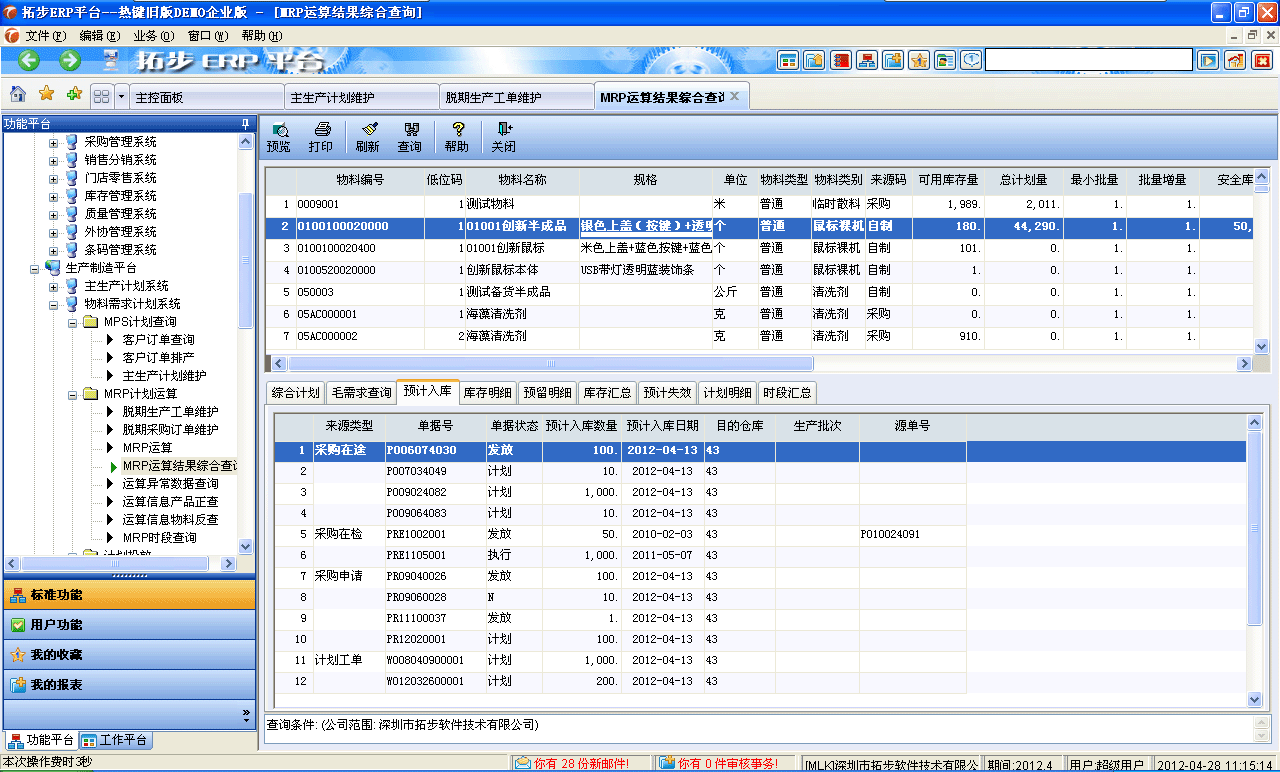Click the search input field on the toolbar
Image resolution: width=1280 pixels, height=772 pixels.
tap(1088, 59)
